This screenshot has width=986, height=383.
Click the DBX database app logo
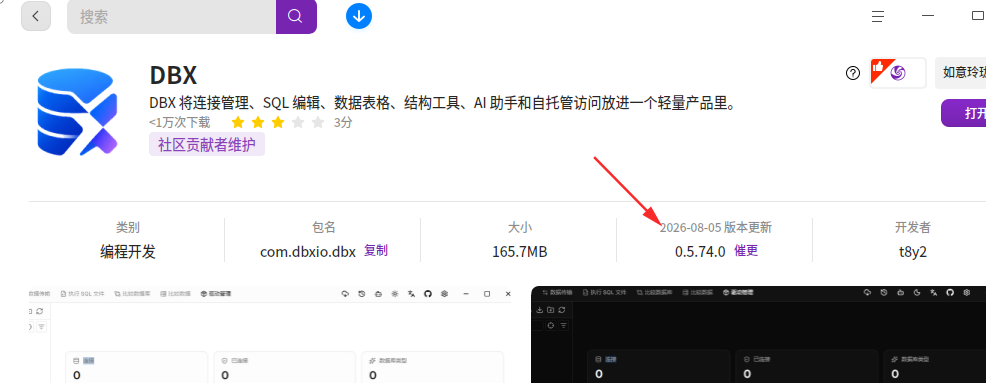(x=77, y=113)
